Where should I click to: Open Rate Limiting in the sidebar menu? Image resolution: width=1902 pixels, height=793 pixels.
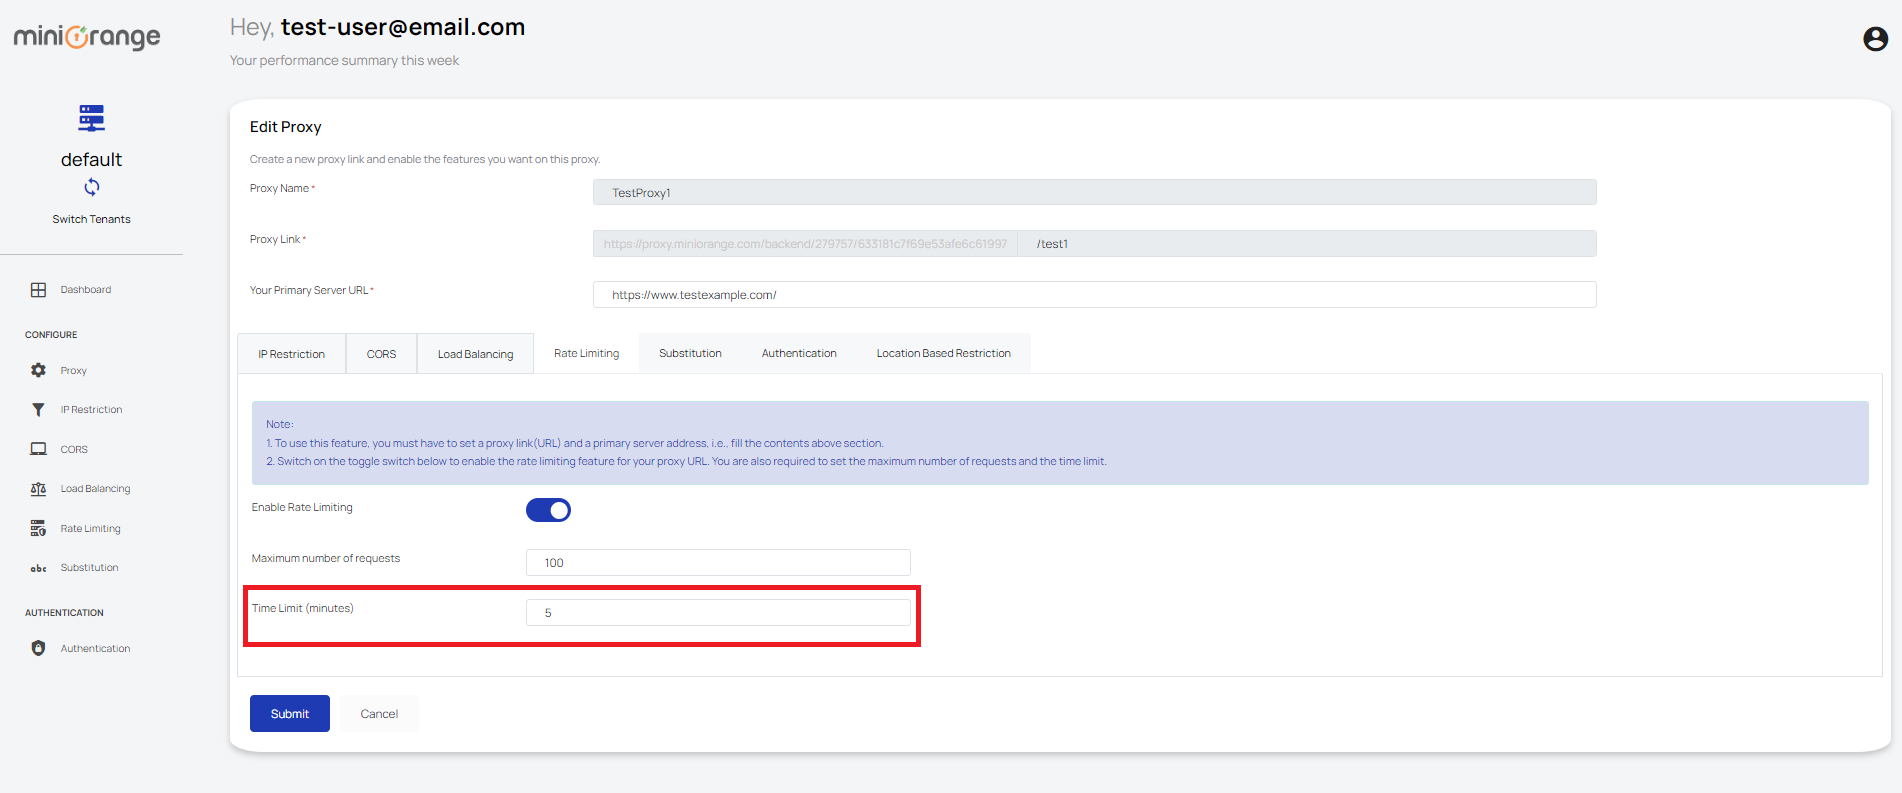90,529
